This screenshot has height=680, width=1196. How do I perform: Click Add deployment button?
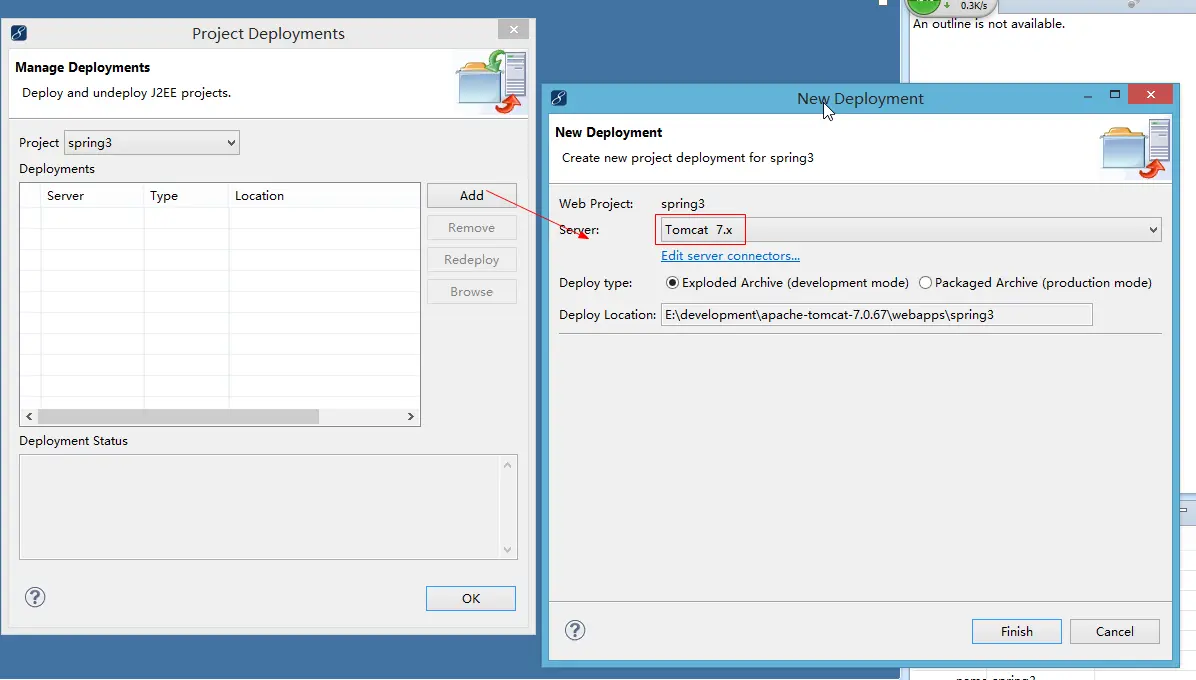[471, 196]
